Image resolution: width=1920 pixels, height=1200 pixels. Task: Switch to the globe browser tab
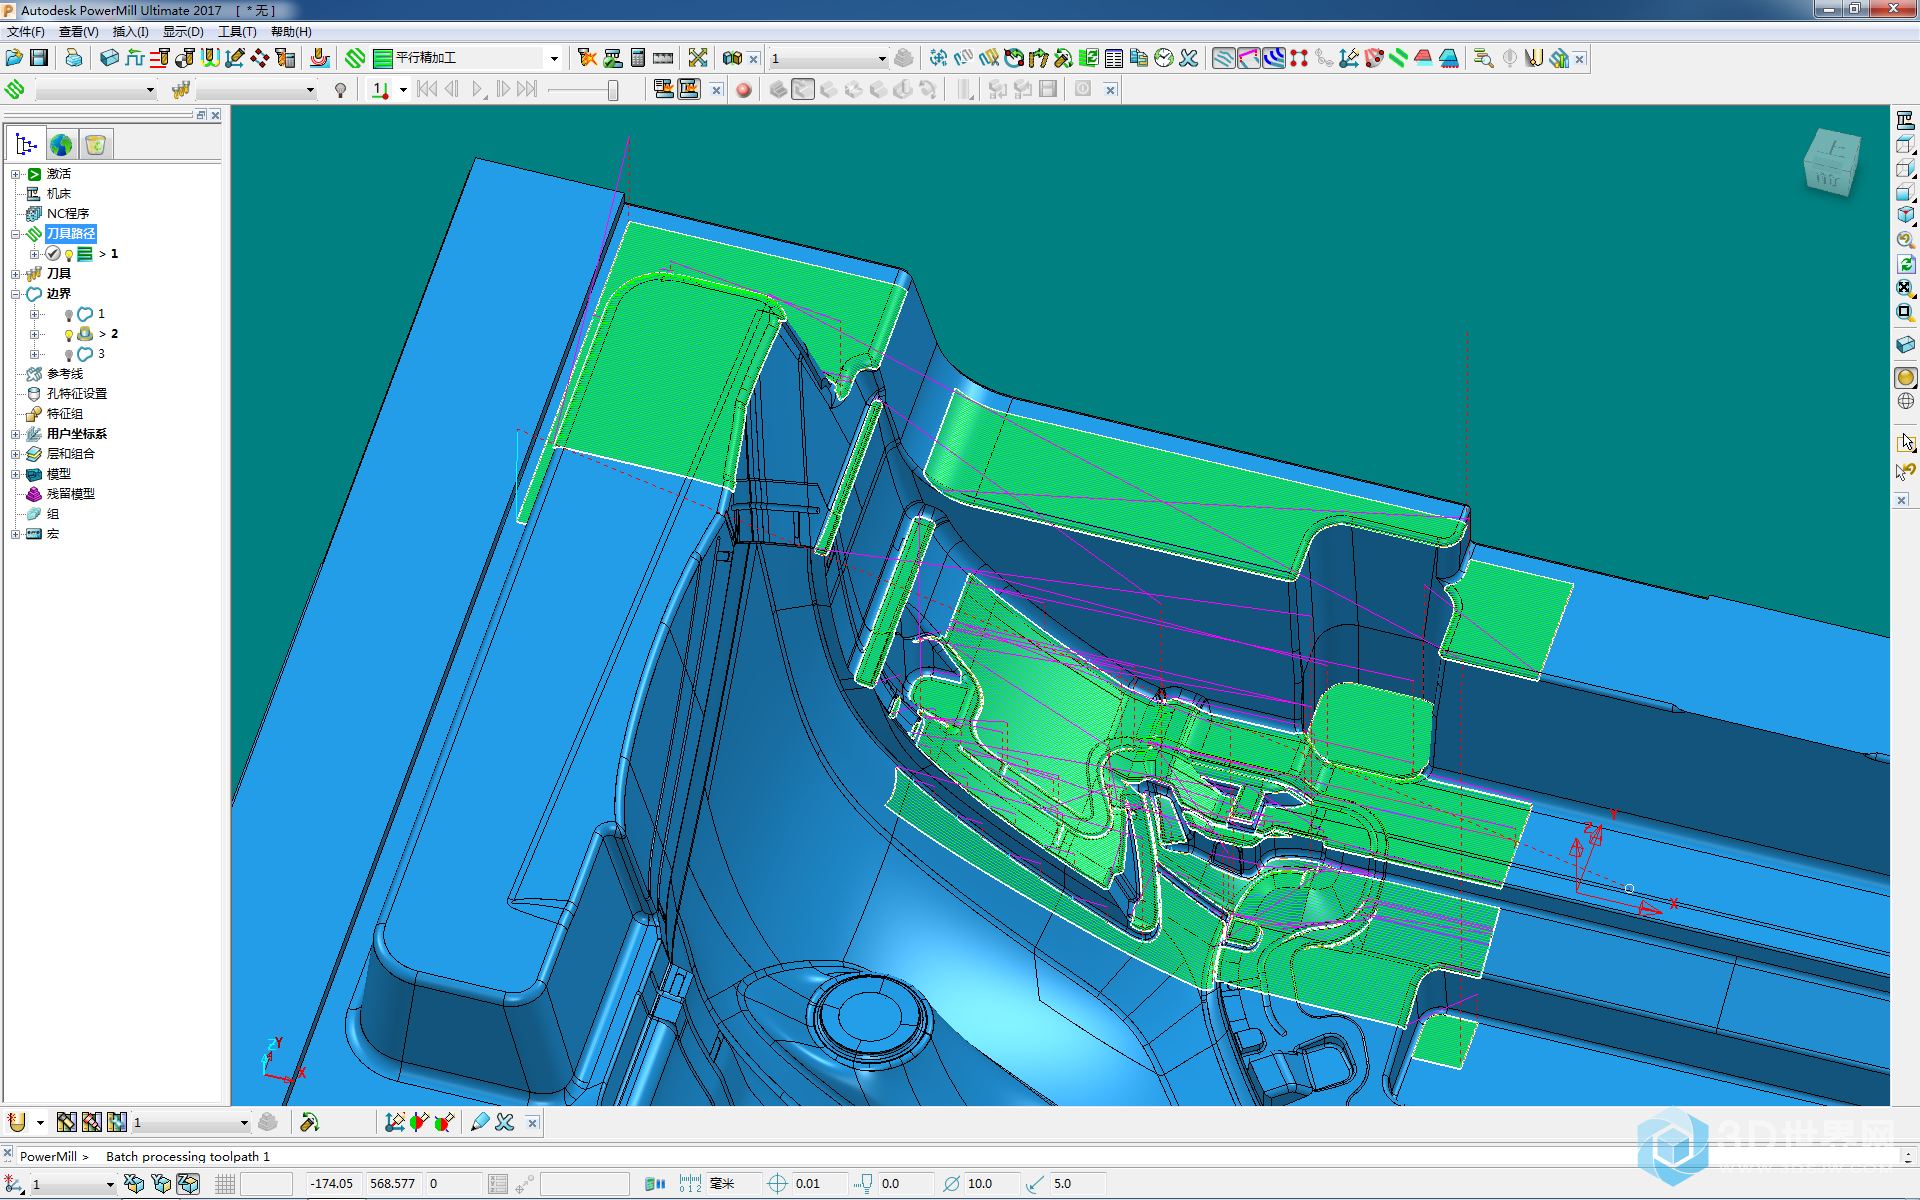click(61, 145)
